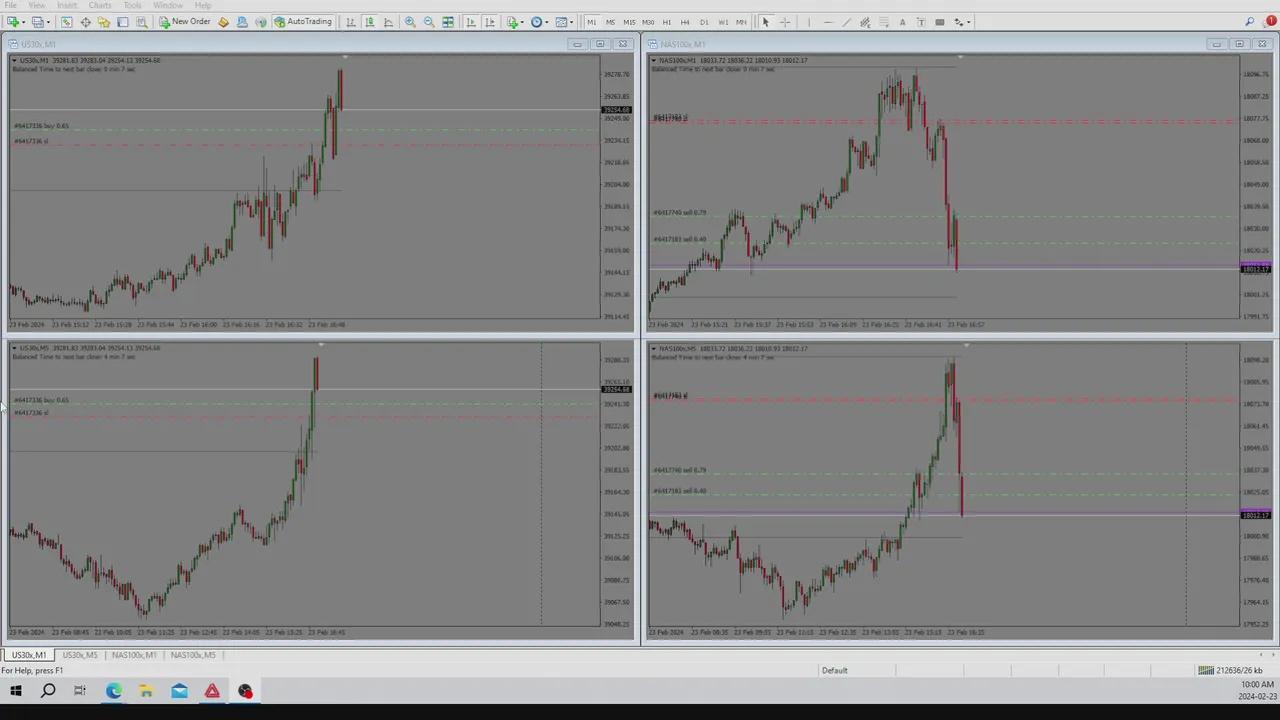Select the equidistant channel tool

pos(865,22)
